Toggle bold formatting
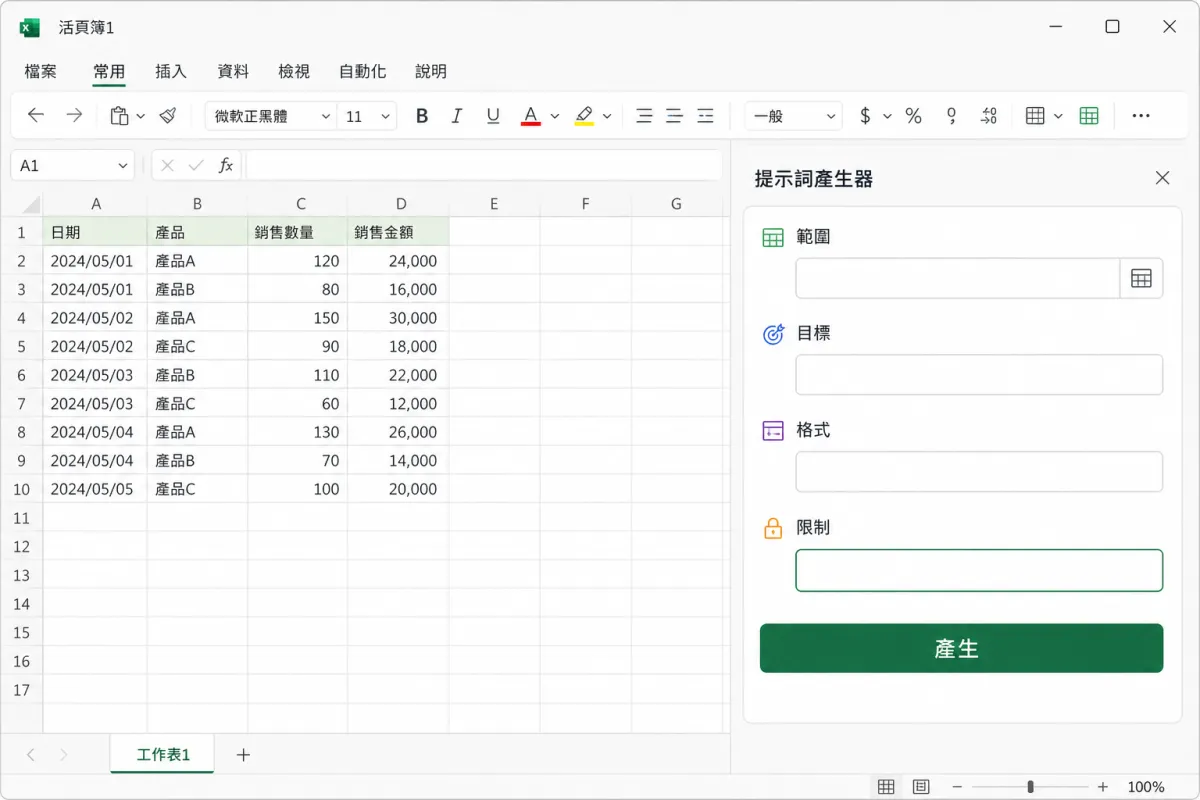 pos(422,116)
